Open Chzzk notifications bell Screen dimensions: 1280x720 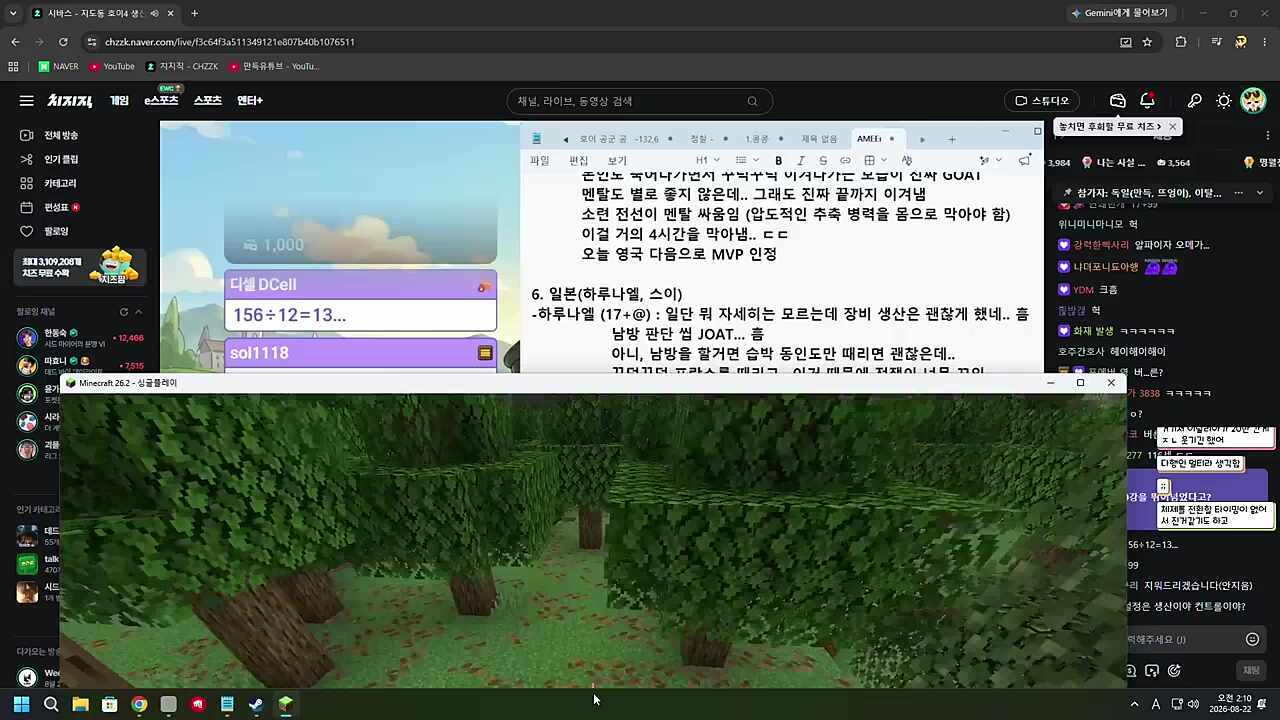(1148, 101)
